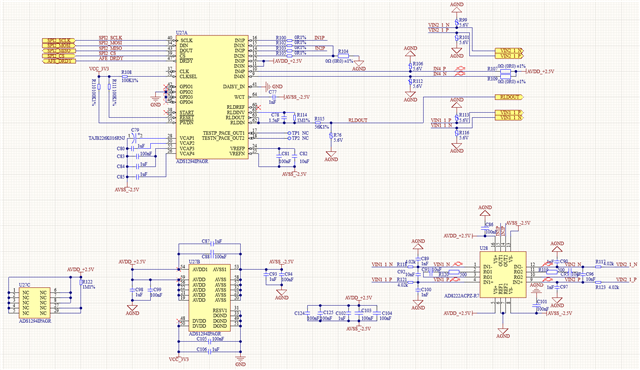
Task: Select the yellow VIN2_1_N port
Action: (509, 51)
